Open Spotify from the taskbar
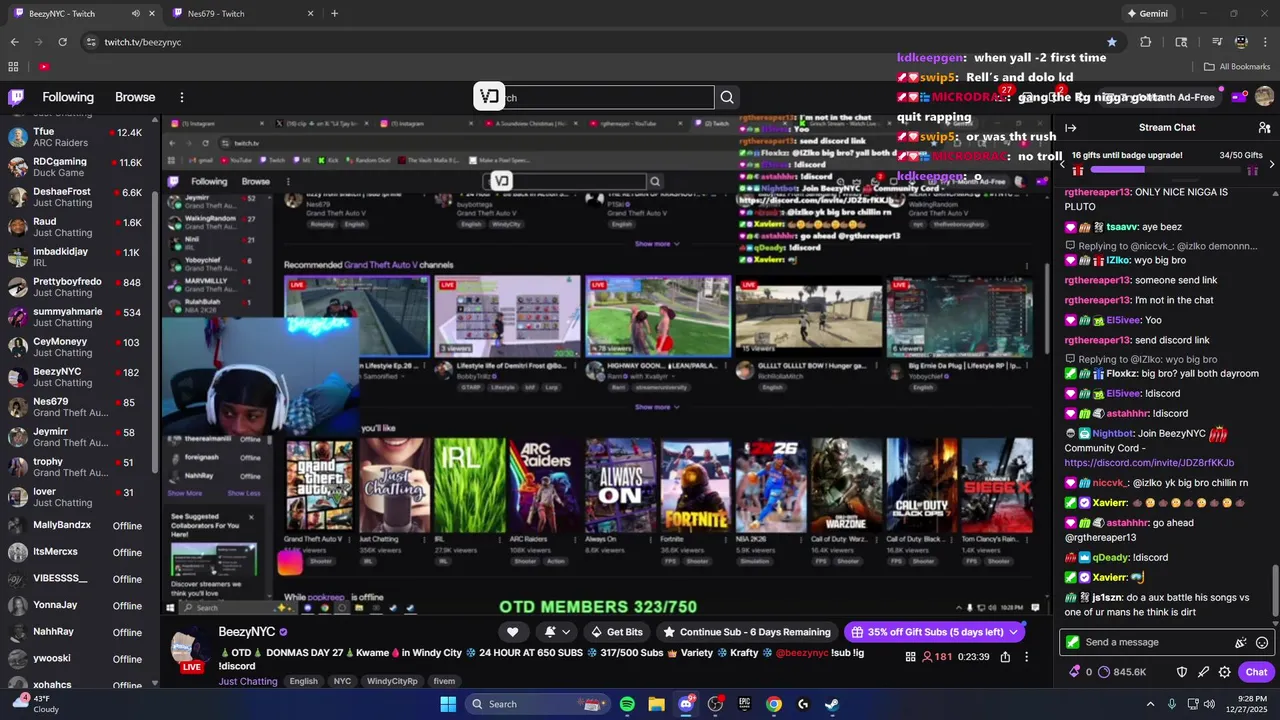 click(x=627, y=704)
